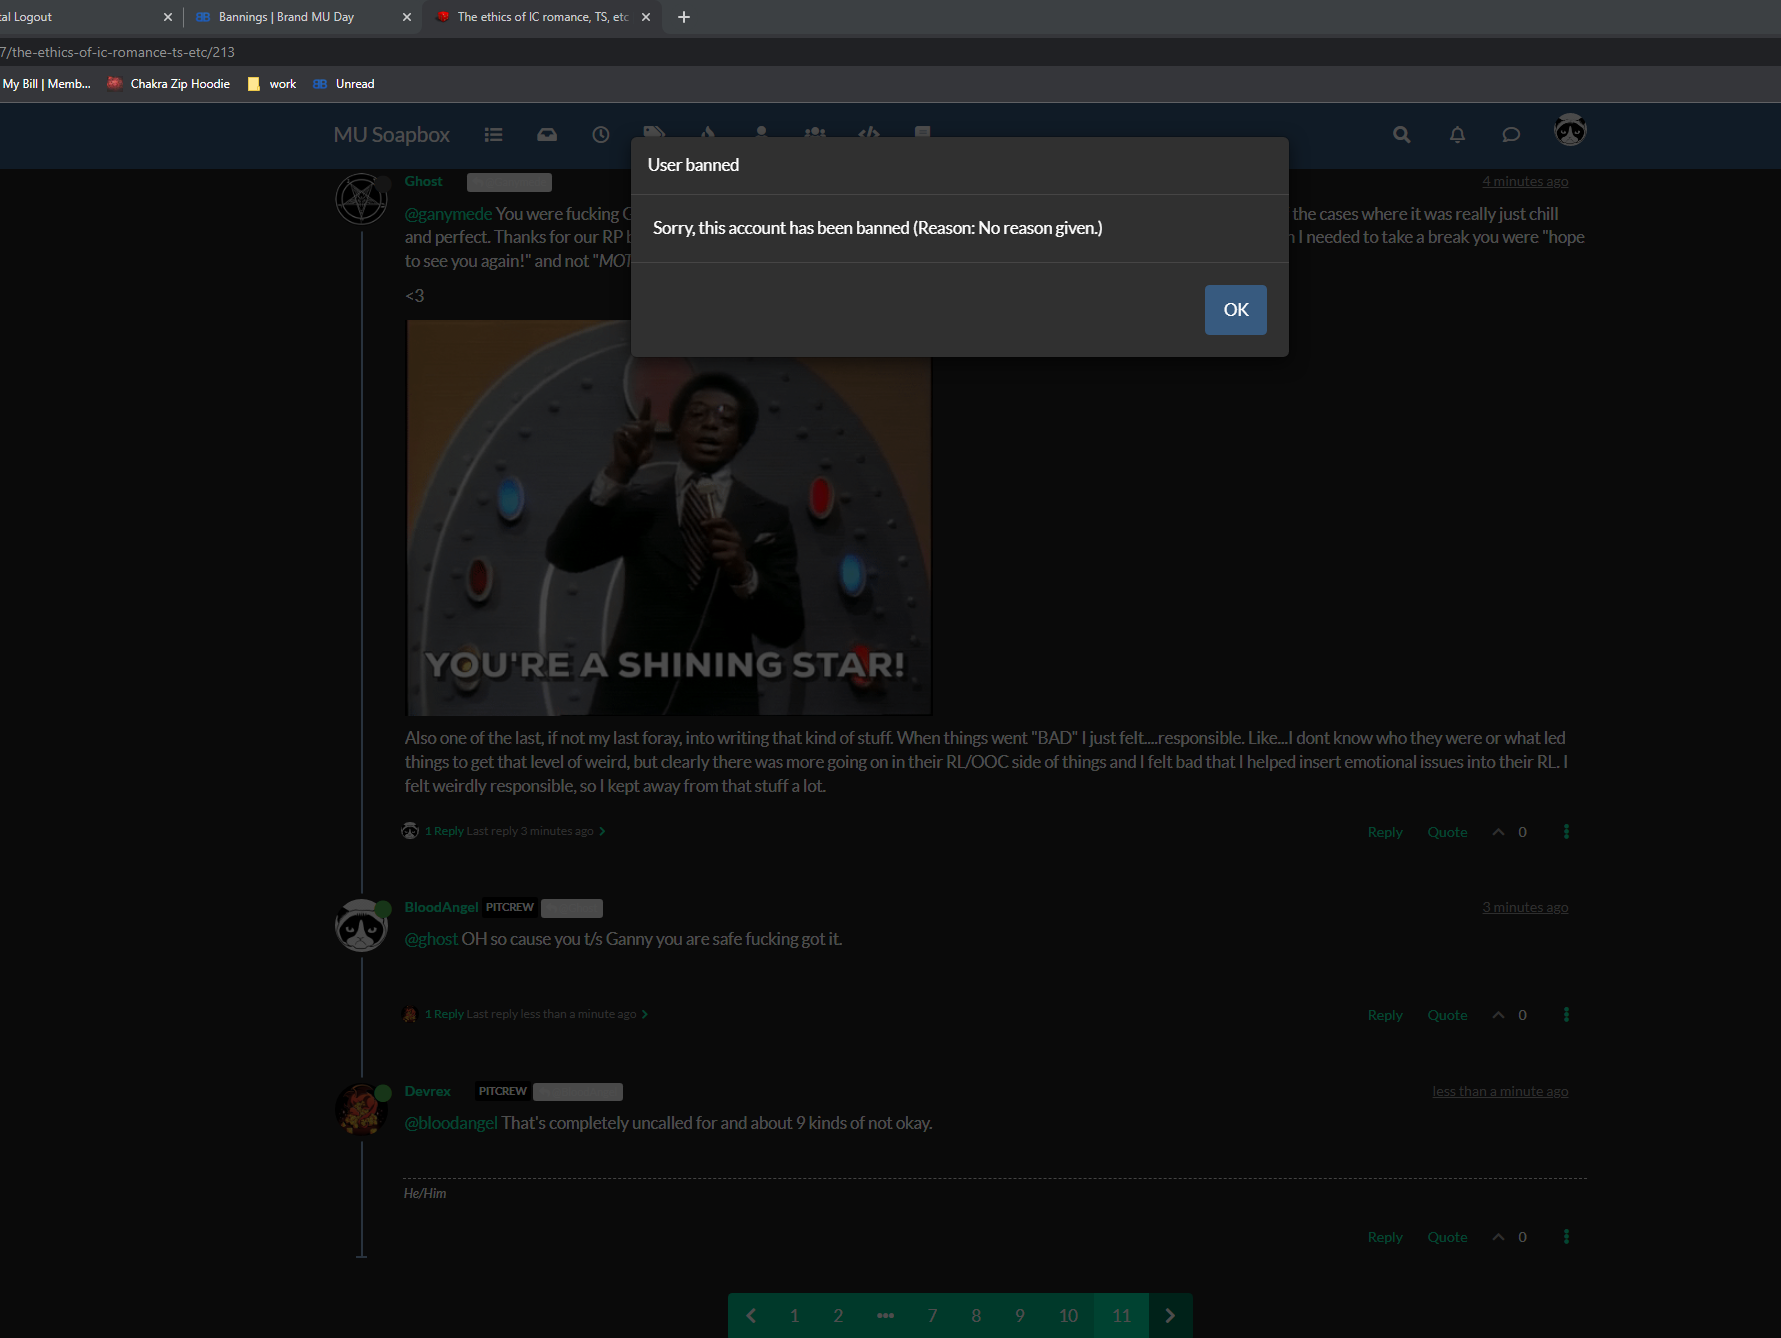
Task: Switch to the Bannings | Brand MU Day tab
Action: [286, 17]
